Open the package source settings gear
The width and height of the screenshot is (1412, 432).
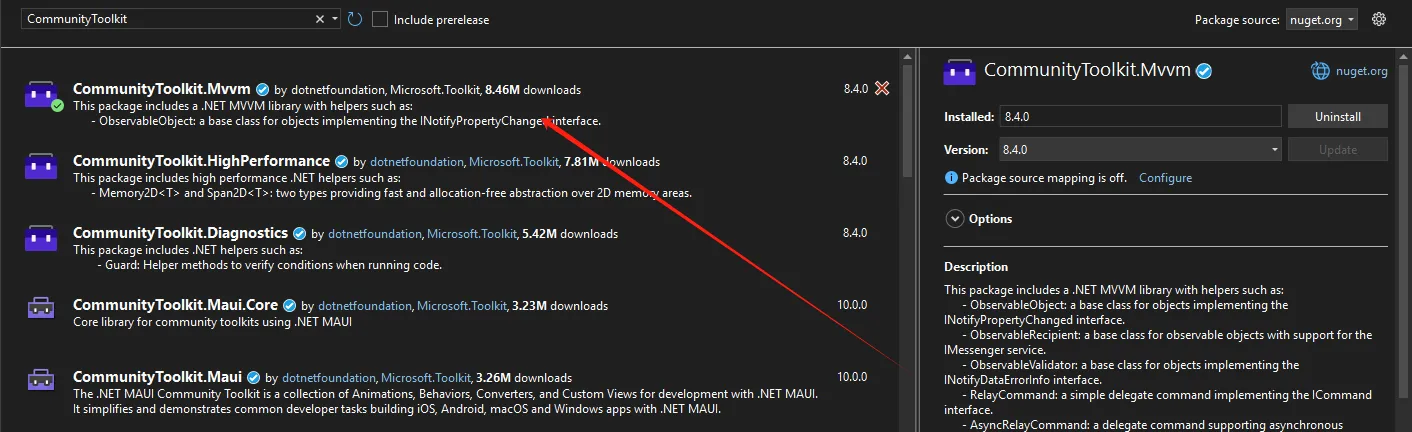click(x=1379, y=19)
